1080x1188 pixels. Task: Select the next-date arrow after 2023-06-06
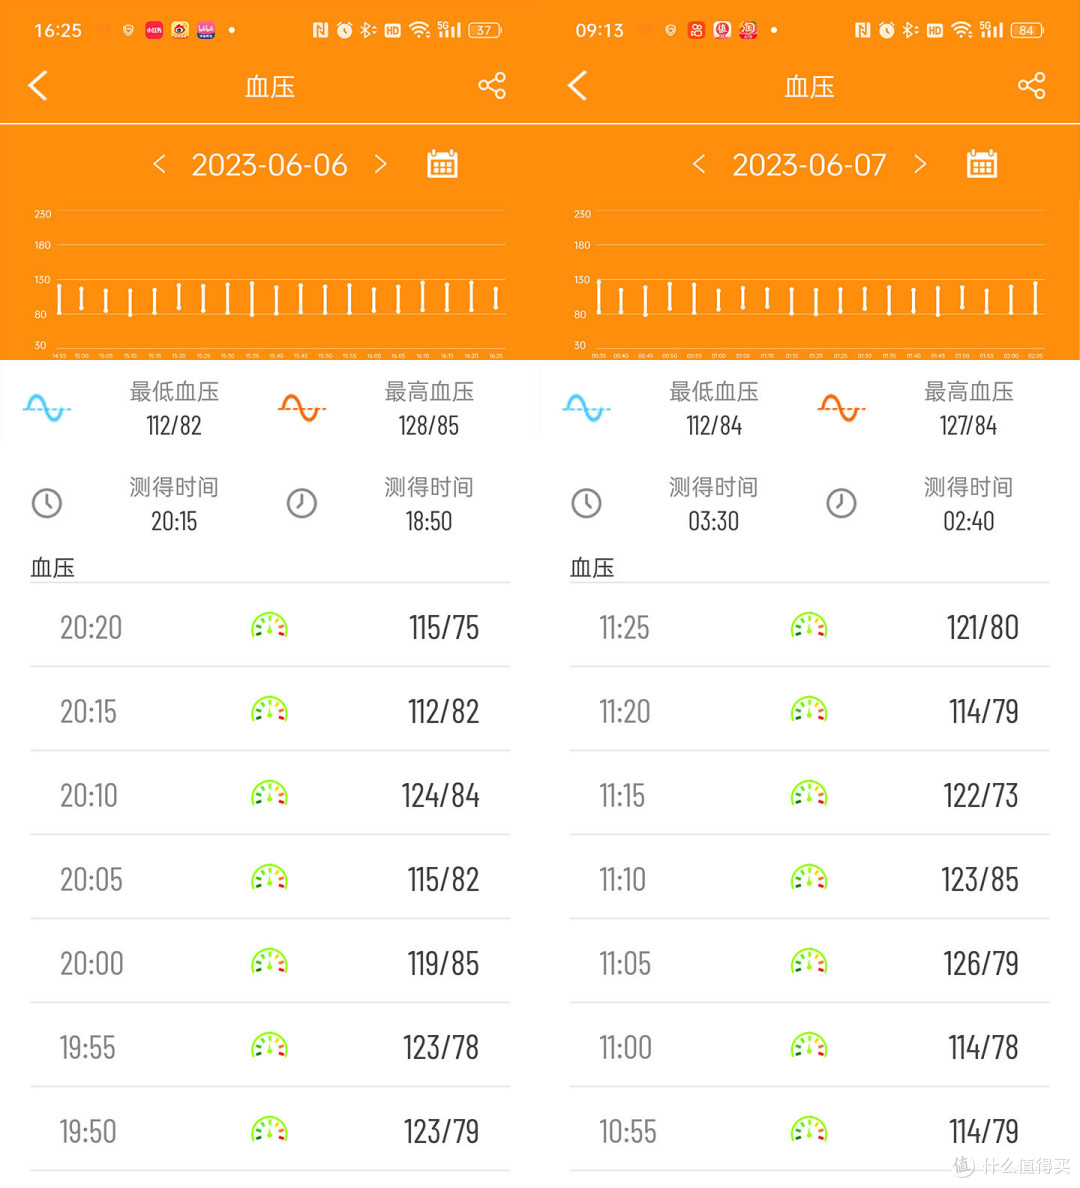[x=381, y=163]
